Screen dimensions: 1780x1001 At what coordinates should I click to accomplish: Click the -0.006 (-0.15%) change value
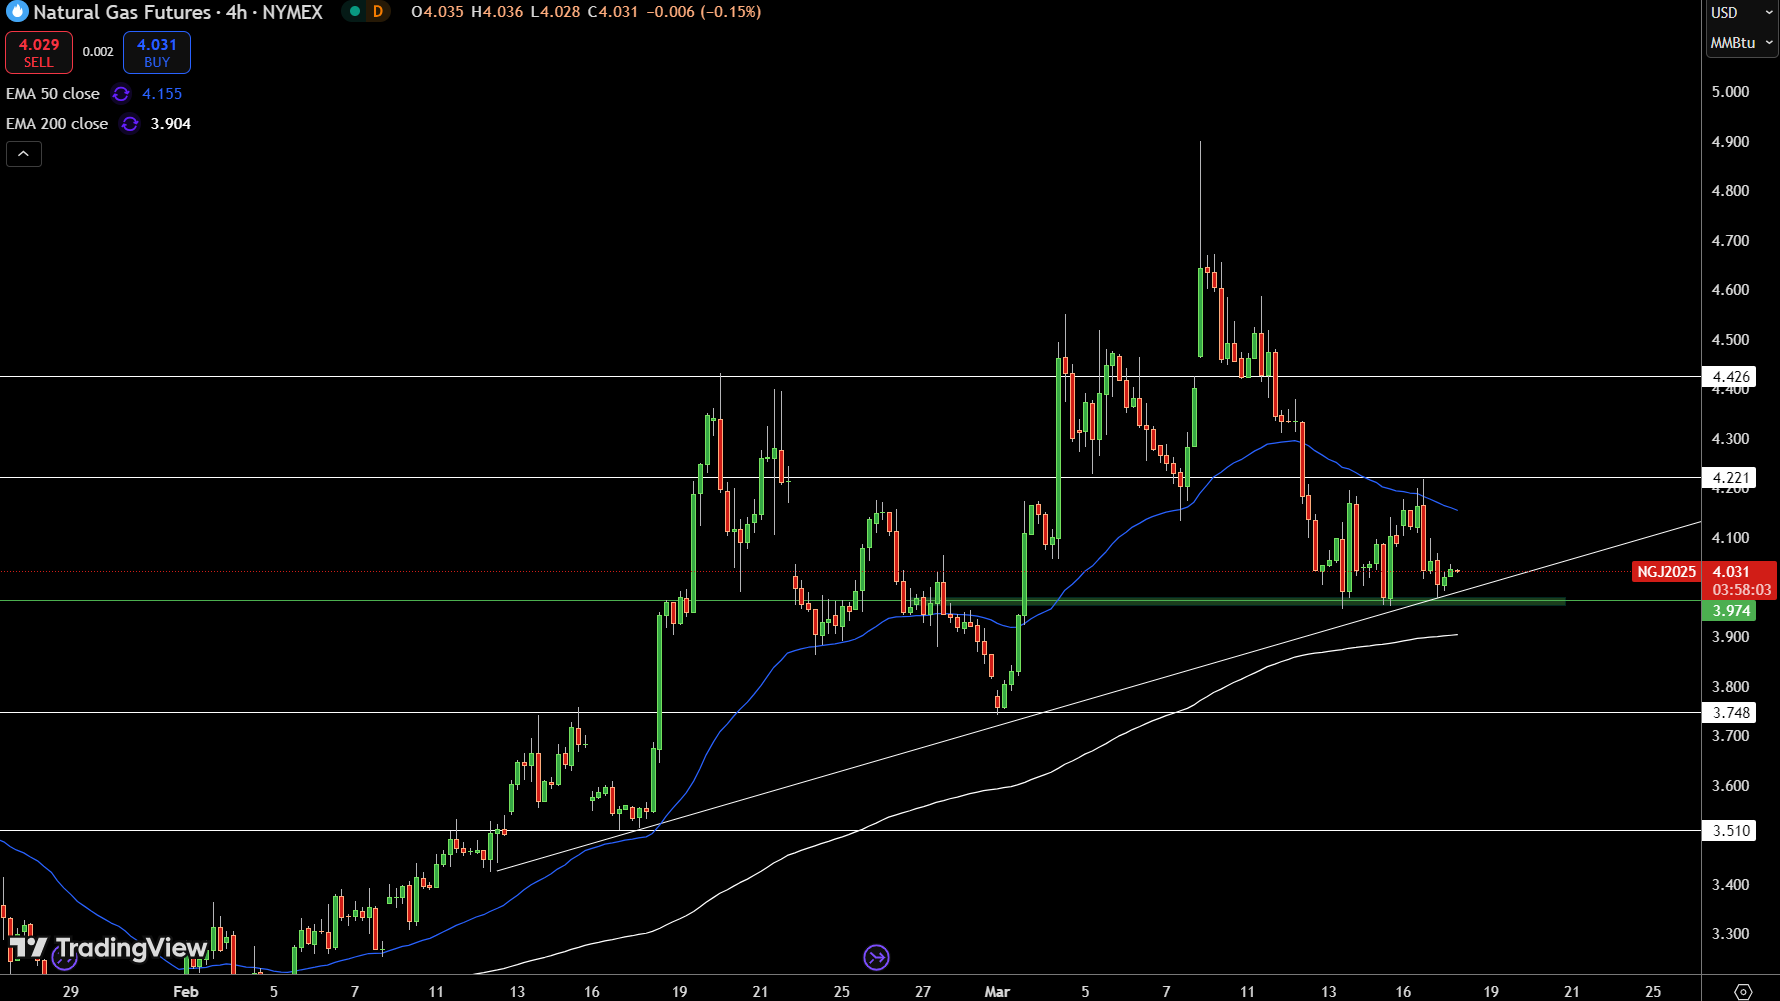click(x=703, y=12)
